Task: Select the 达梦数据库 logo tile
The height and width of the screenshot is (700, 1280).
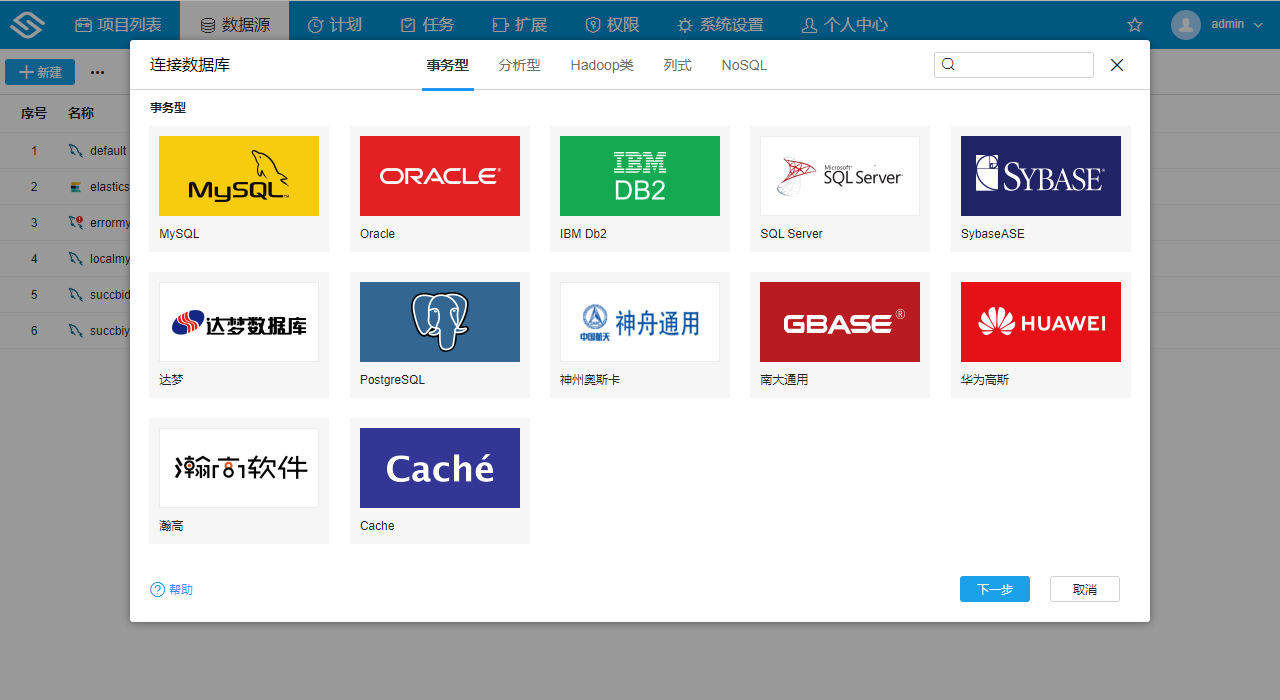Action: click(x=239, y=322)
